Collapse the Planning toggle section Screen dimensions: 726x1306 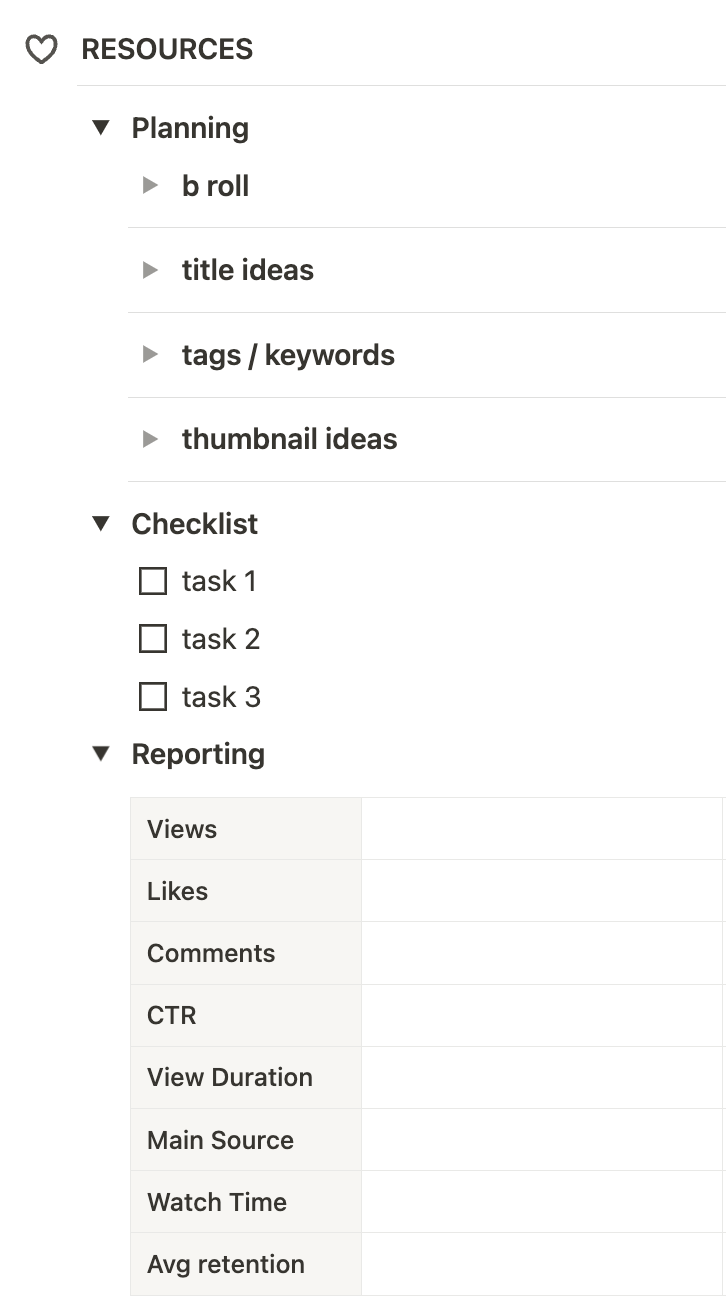coord(101,128)
